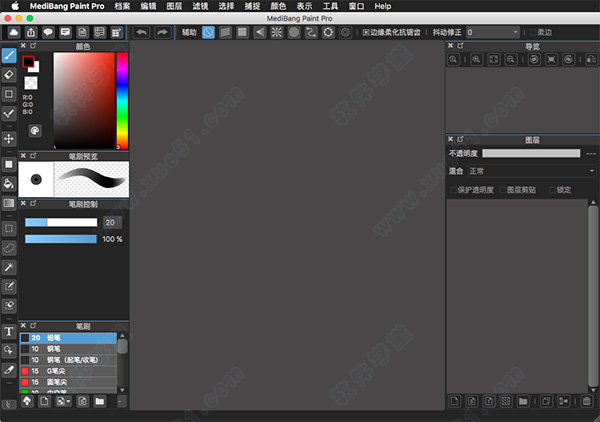Open the 档案 menu
Viewport: 600px width, 422px height.
coord(122,6)
